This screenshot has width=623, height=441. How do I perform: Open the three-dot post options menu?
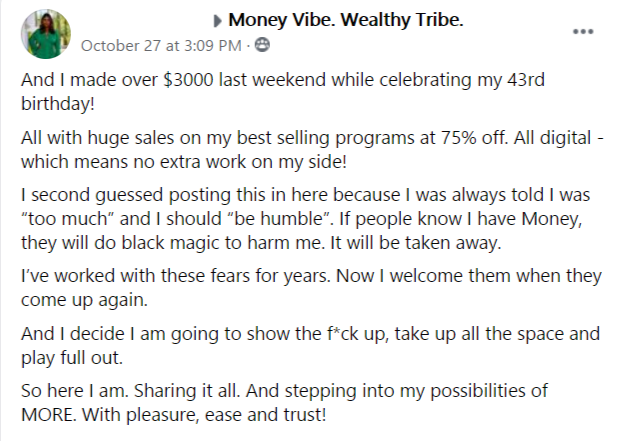(583, 32)
